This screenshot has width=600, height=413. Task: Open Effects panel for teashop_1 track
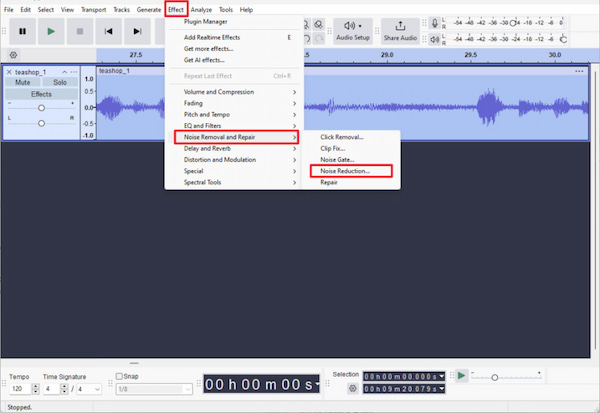pos(41,94)
